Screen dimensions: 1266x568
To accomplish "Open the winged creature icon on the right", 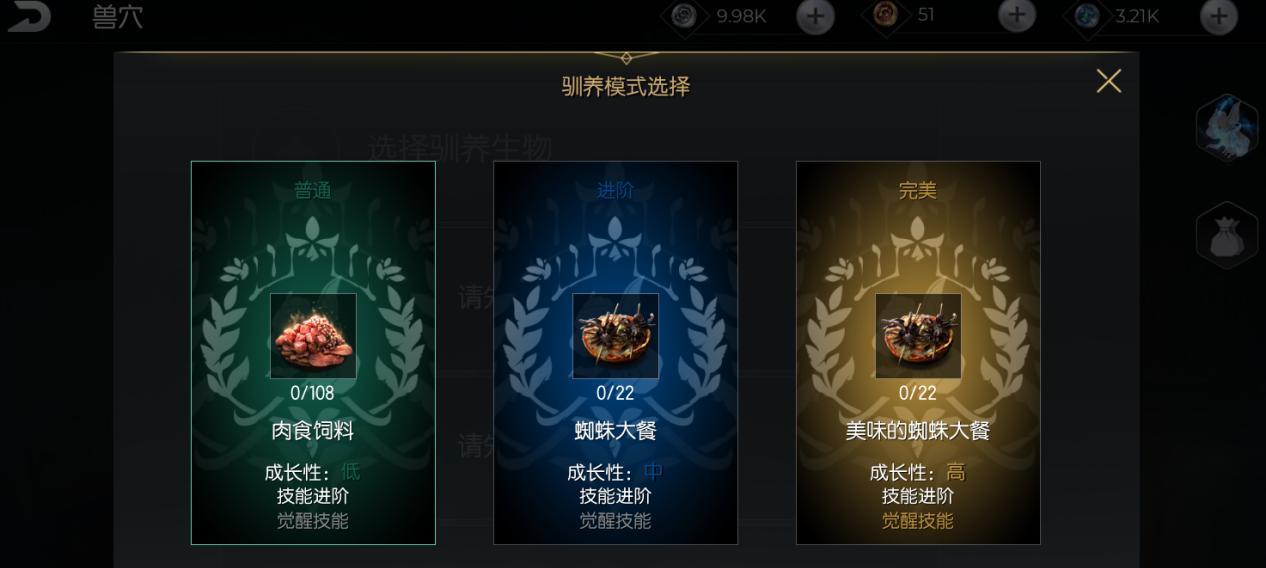I will 1226,127.
